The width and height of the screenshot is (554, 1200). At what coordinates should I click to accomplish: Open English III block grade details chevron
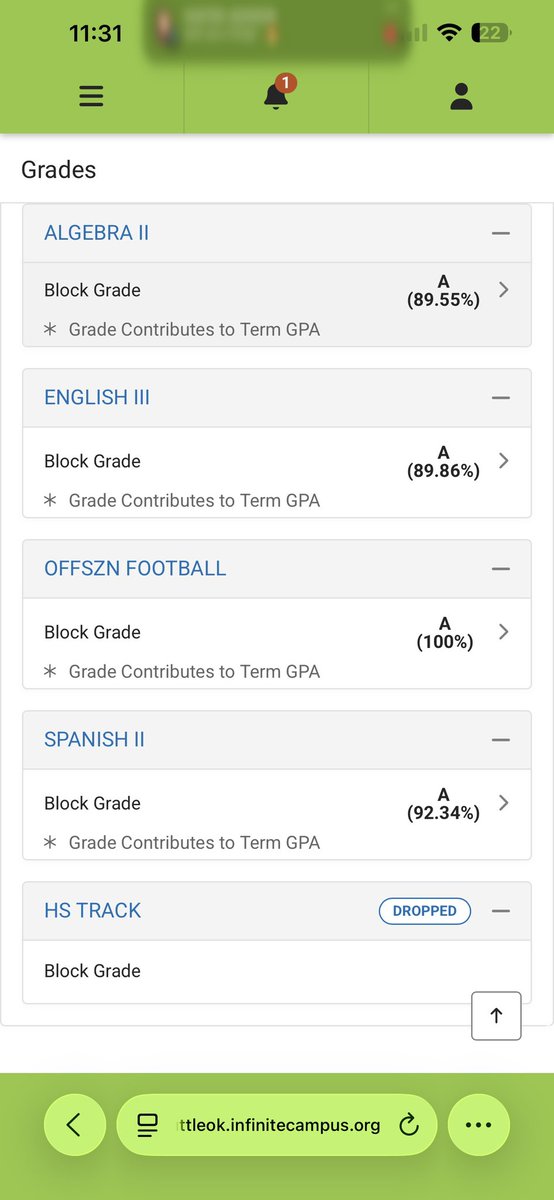pos(504,461)
